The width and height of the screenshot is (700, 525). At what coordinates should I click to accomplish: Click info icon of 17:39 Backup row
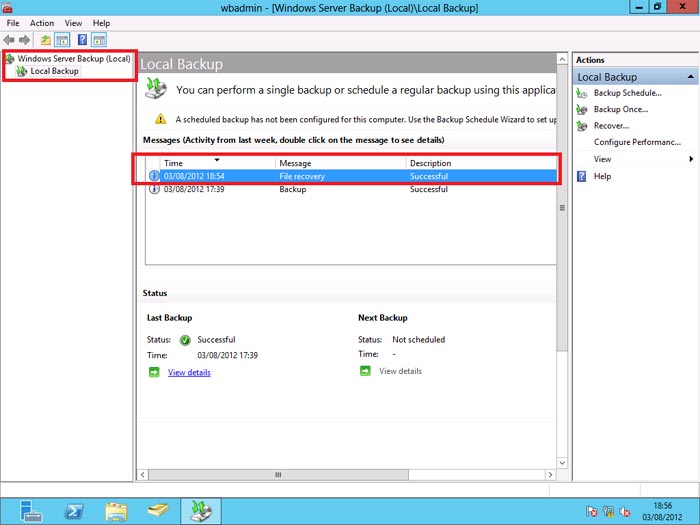click(154, 189)
